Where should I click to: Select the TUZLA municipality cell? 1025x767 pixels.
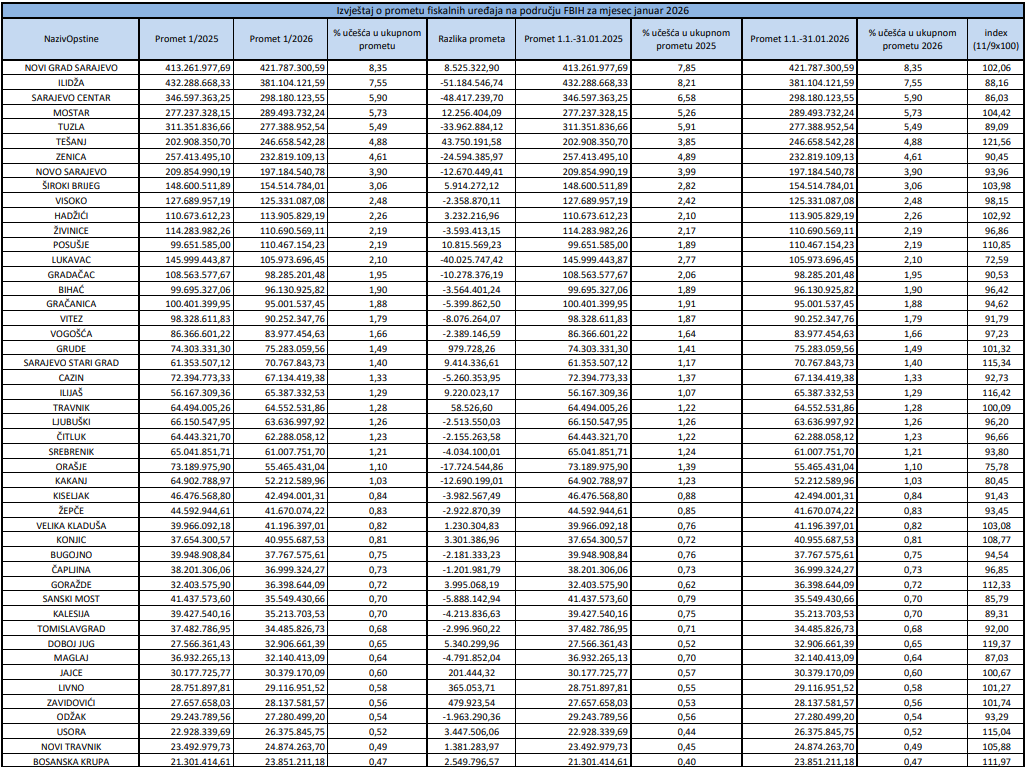click(71, 129)
